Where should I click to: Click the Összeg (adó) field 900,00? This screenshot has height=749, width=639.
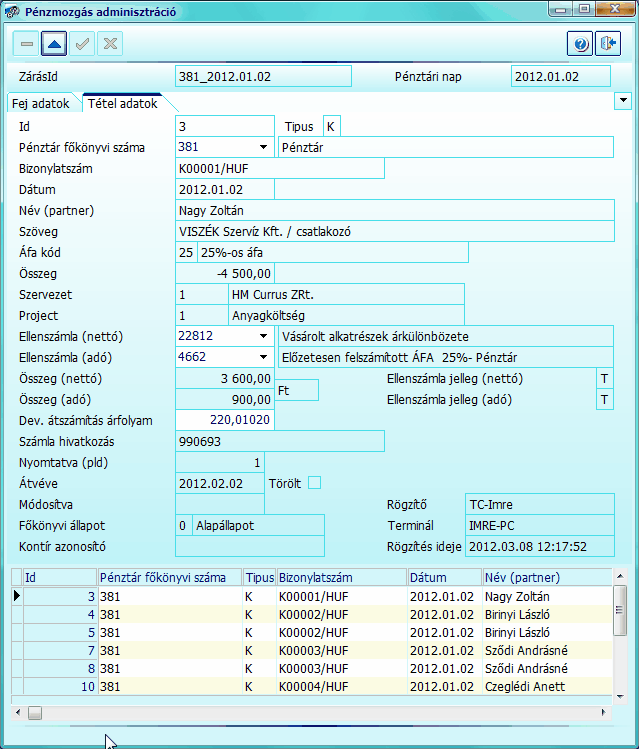225,399
